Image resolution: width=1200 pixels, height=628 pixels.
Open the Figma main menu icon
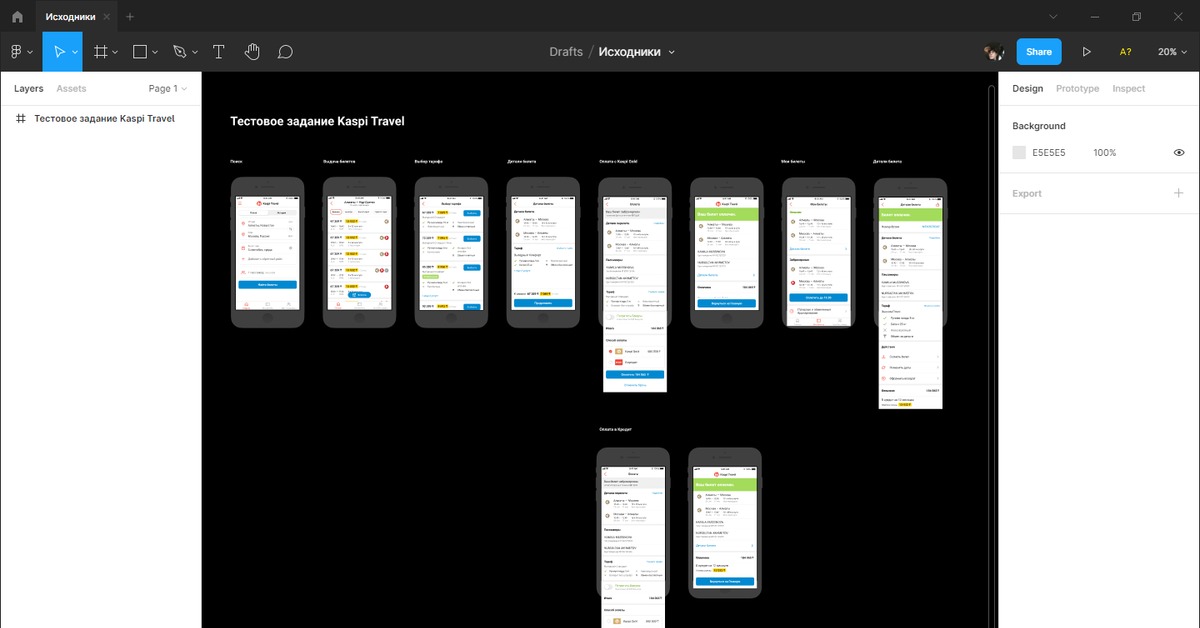pos(16,52)
